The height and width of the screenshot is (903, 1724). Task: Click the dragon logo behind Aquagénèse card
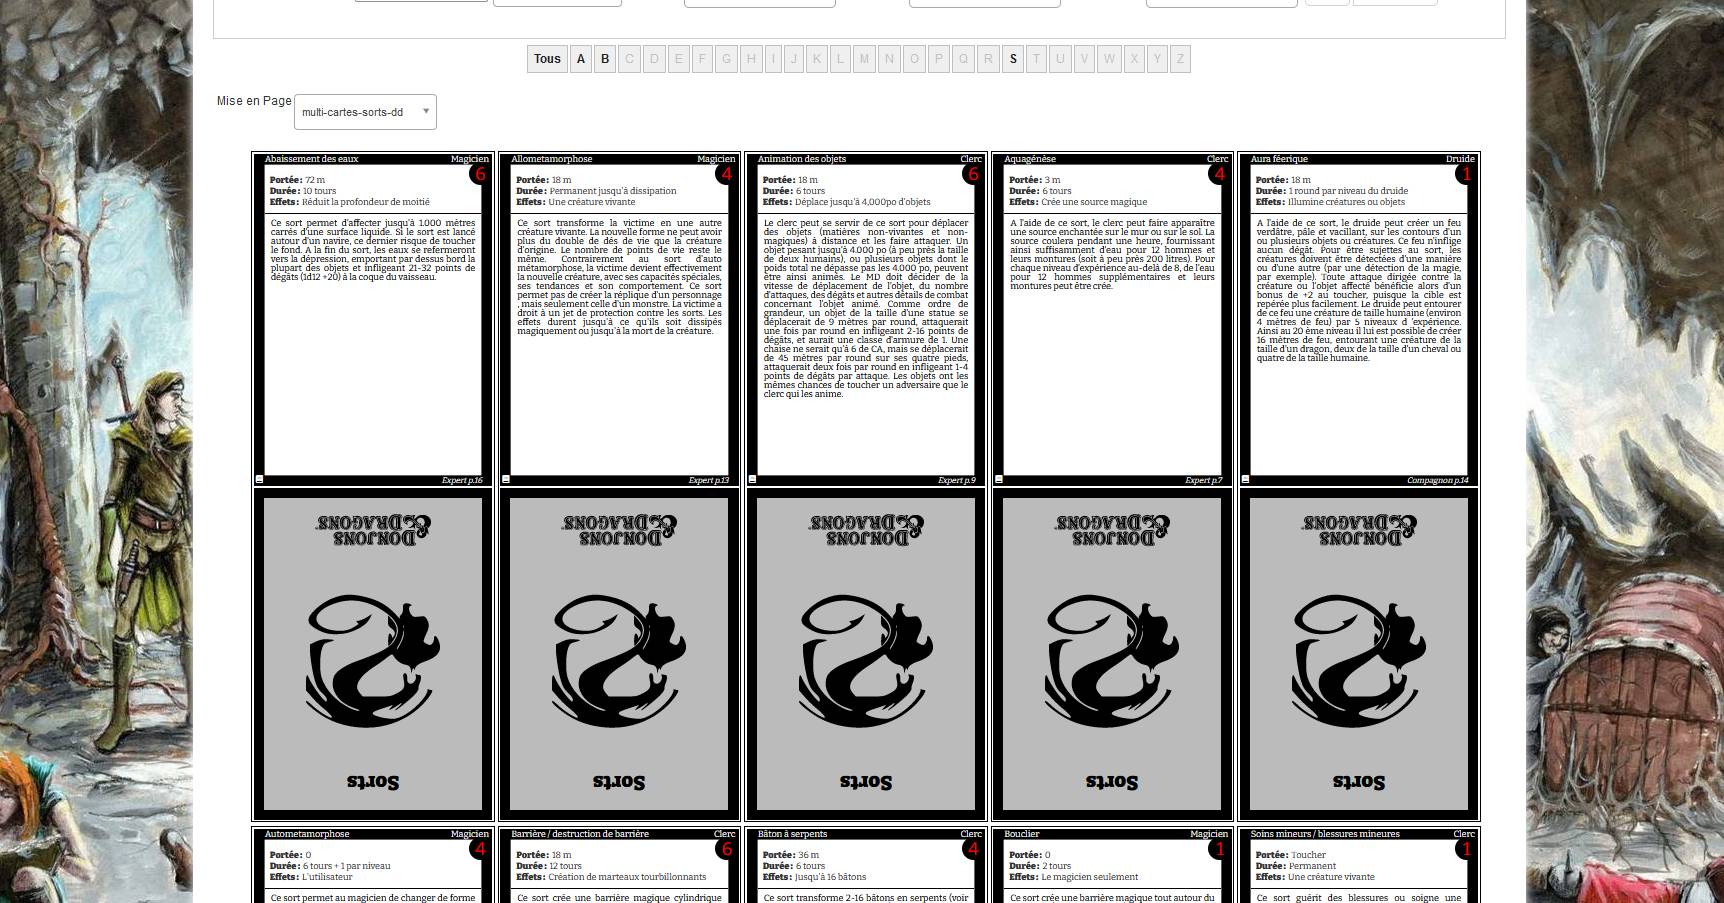pos(1112,661)
